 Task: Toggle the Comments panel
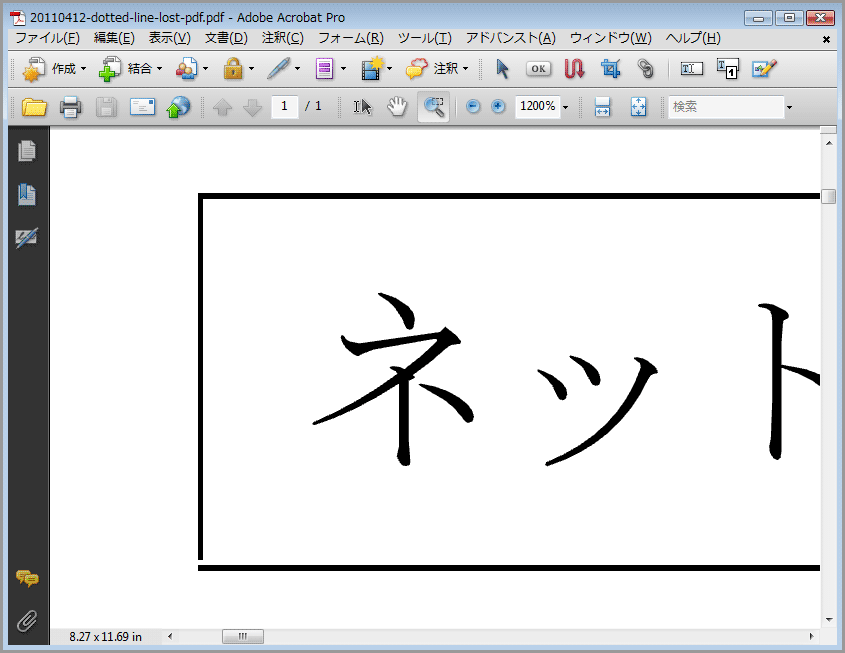click(x=27, y=578)
